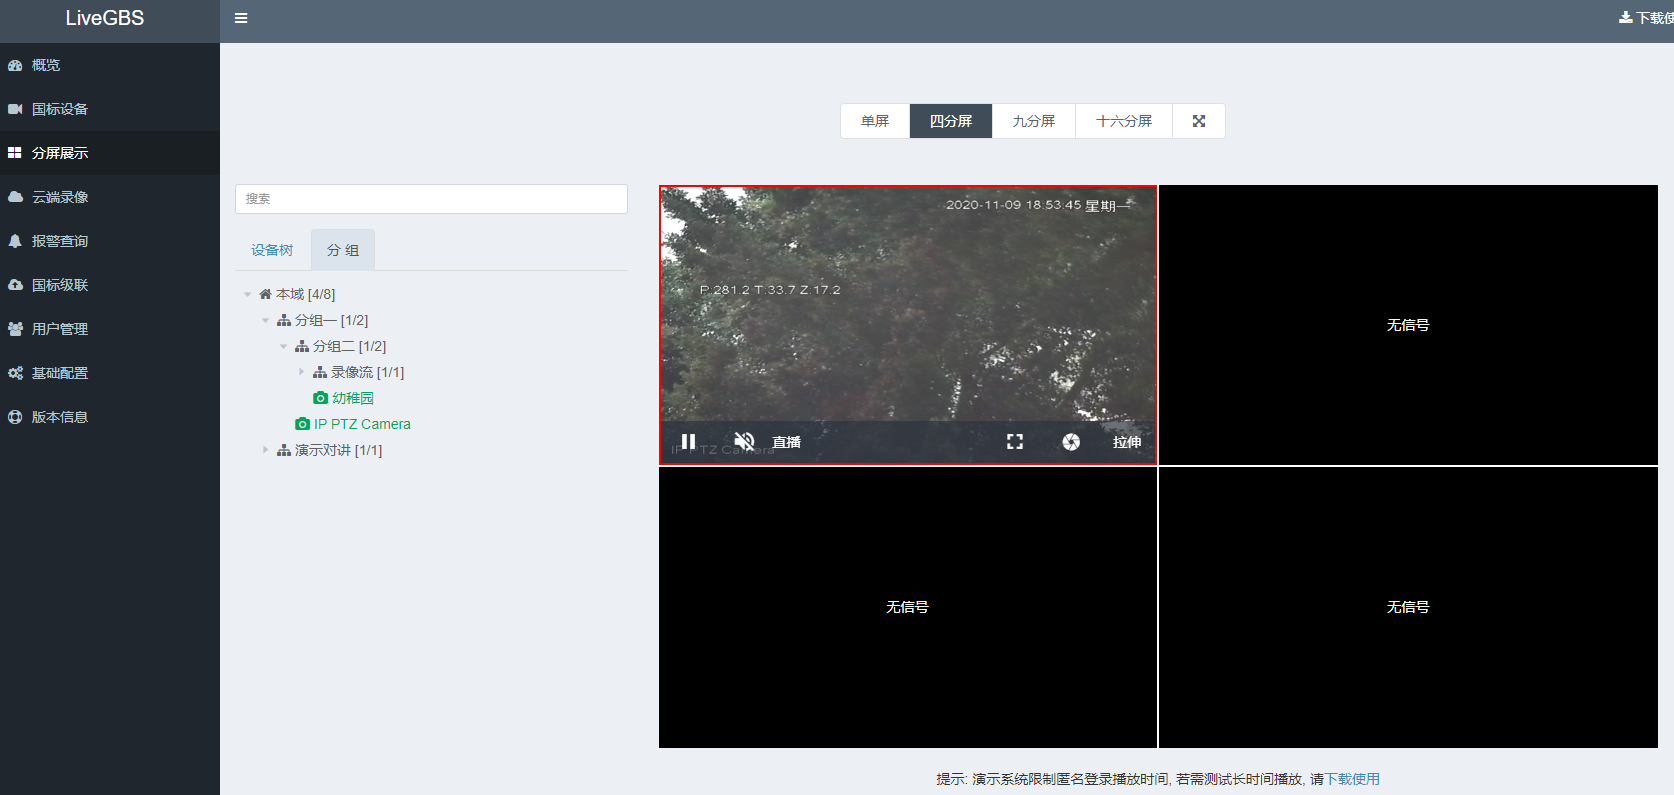Open 云端录像 in sidebar
Screen dimensions: 1674x795
click(x=110, y=197)
